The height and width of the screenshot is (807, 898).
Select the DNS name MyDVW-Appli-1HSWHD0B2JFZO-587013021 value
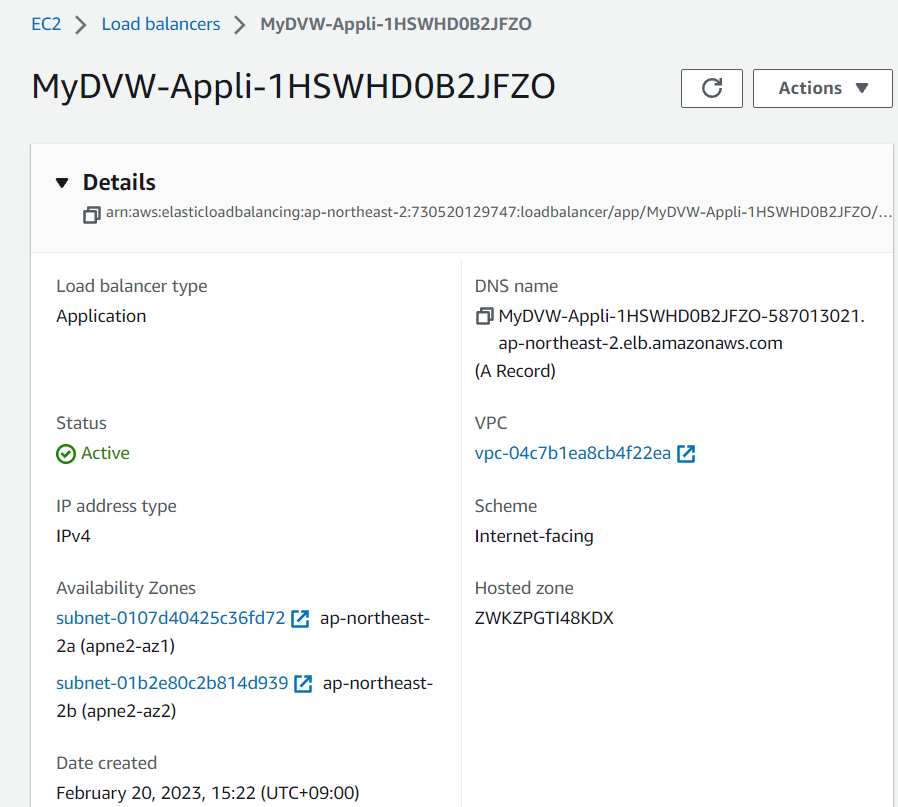tap(682, 316)
